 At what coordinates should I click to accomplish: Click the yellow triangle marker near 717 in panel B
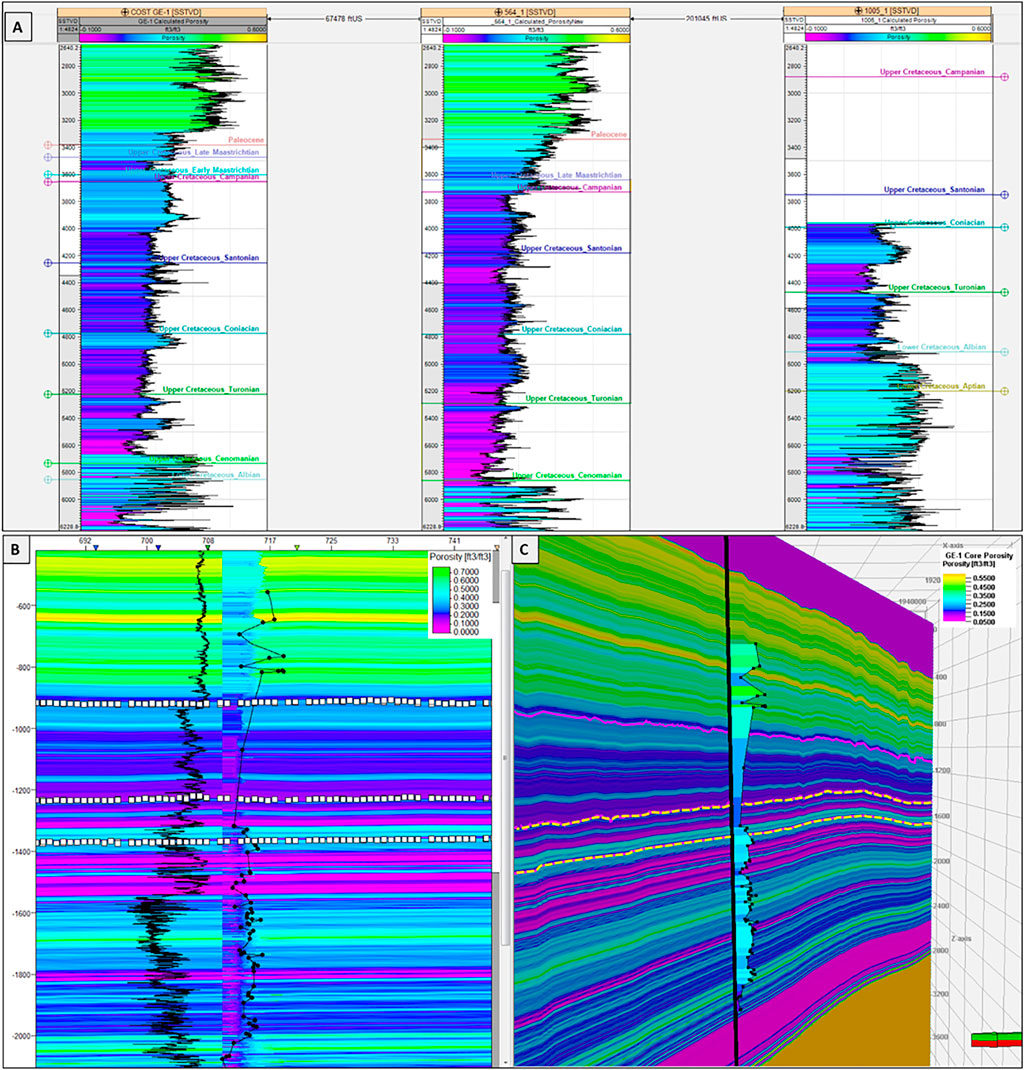(x=297, y=548)
